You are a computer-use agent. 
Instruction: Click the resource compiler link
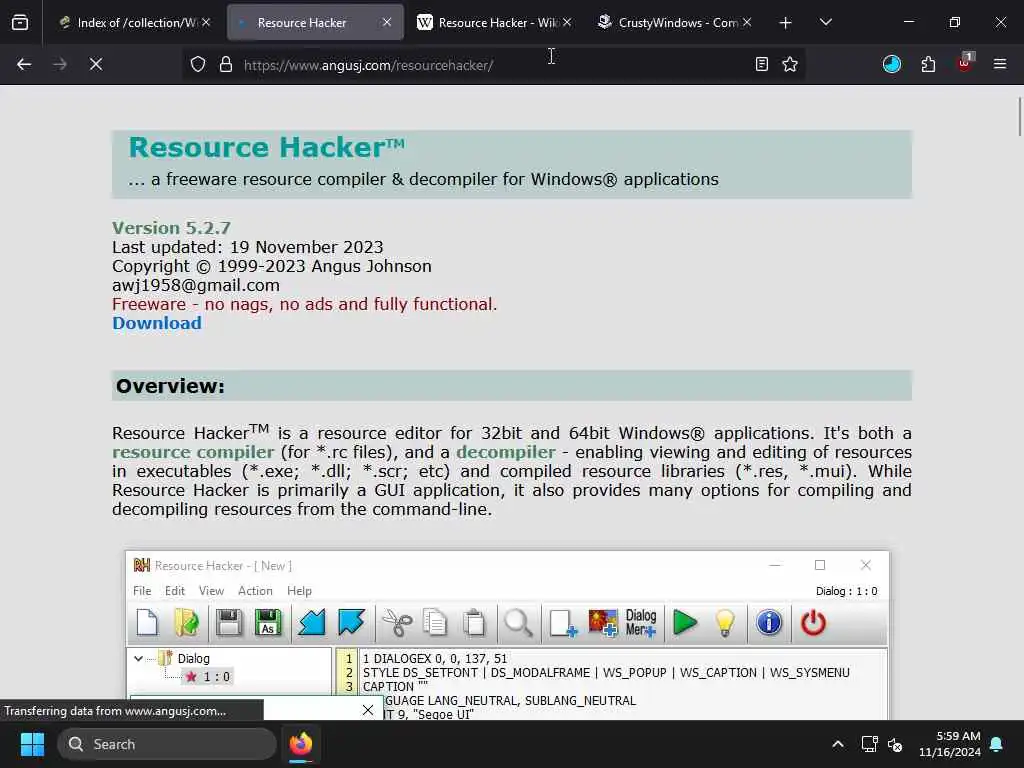193,452
